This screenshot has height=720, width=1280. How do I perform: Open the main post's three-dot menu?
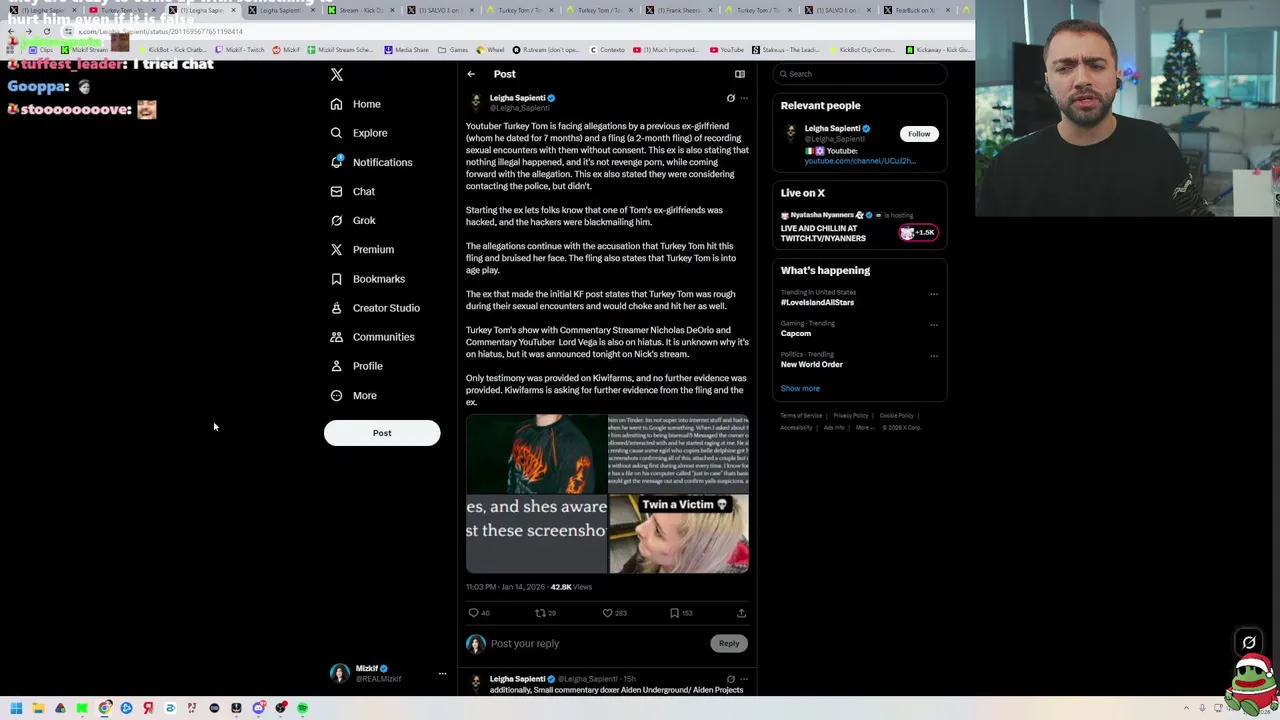point(744,98)
